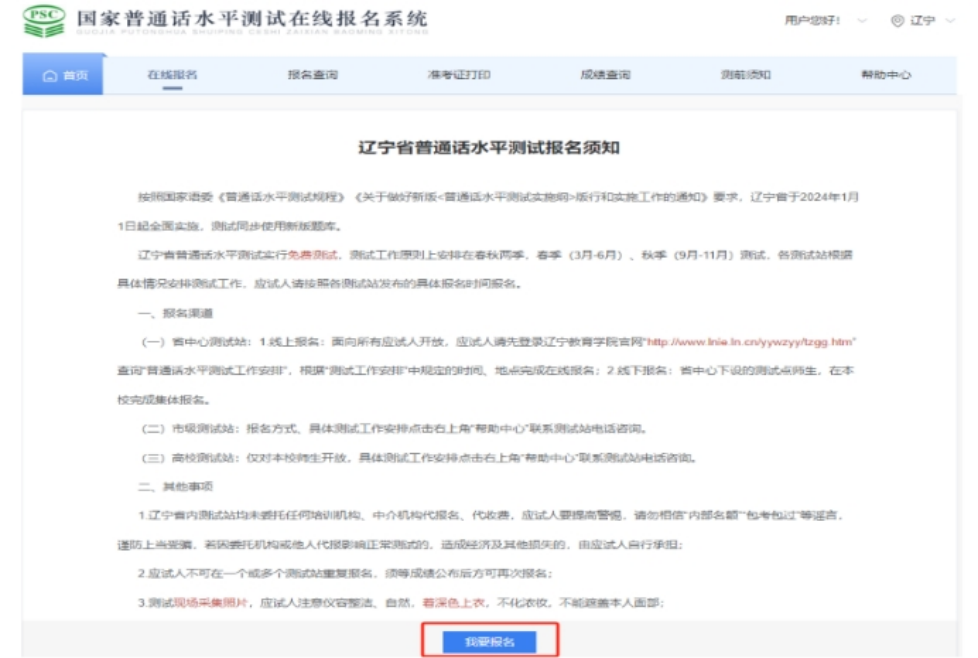
Task: Click the 用户您好 greeting text
Action: point(812,21)
